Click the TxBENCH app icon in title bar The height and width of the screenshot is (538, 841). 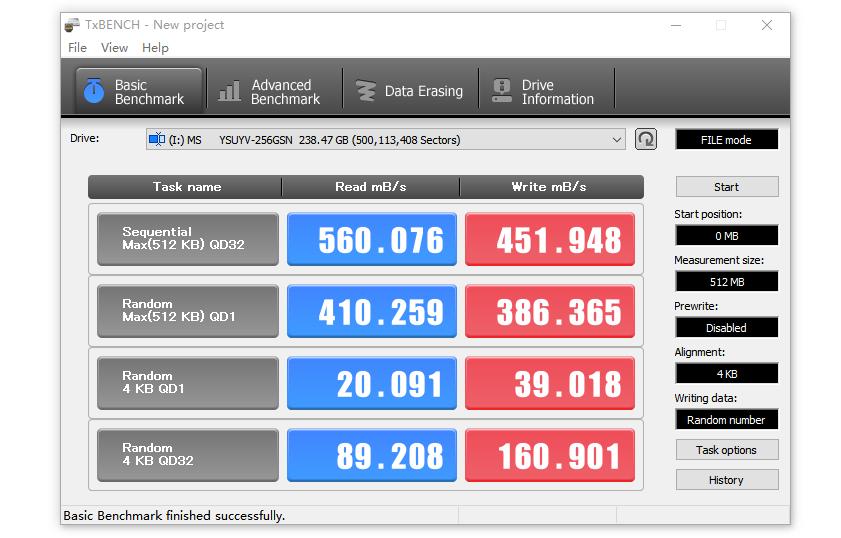coord(72,25)
